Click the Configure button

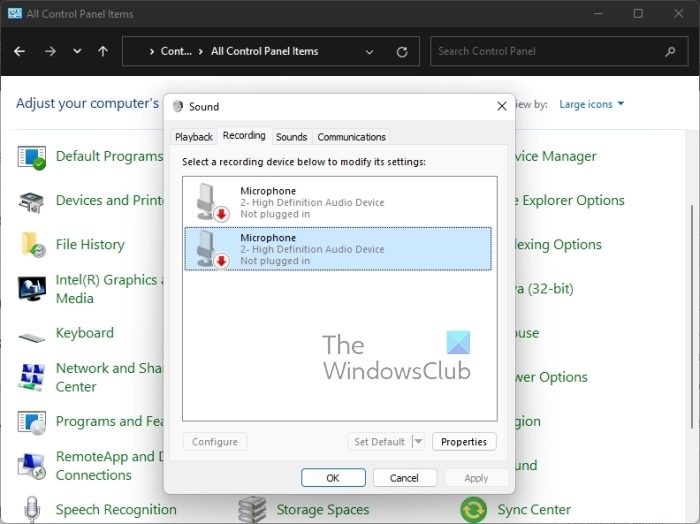215,441
